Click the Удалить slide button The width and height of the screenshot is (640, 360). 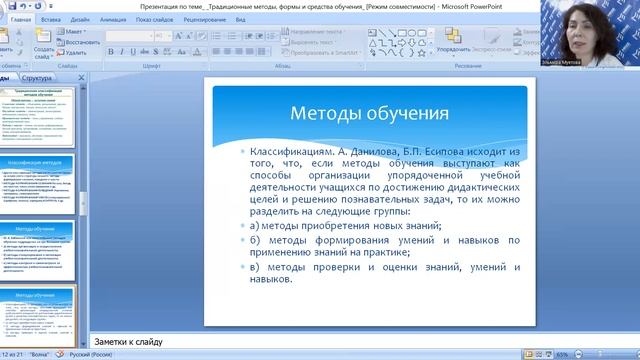pos(72,53)
